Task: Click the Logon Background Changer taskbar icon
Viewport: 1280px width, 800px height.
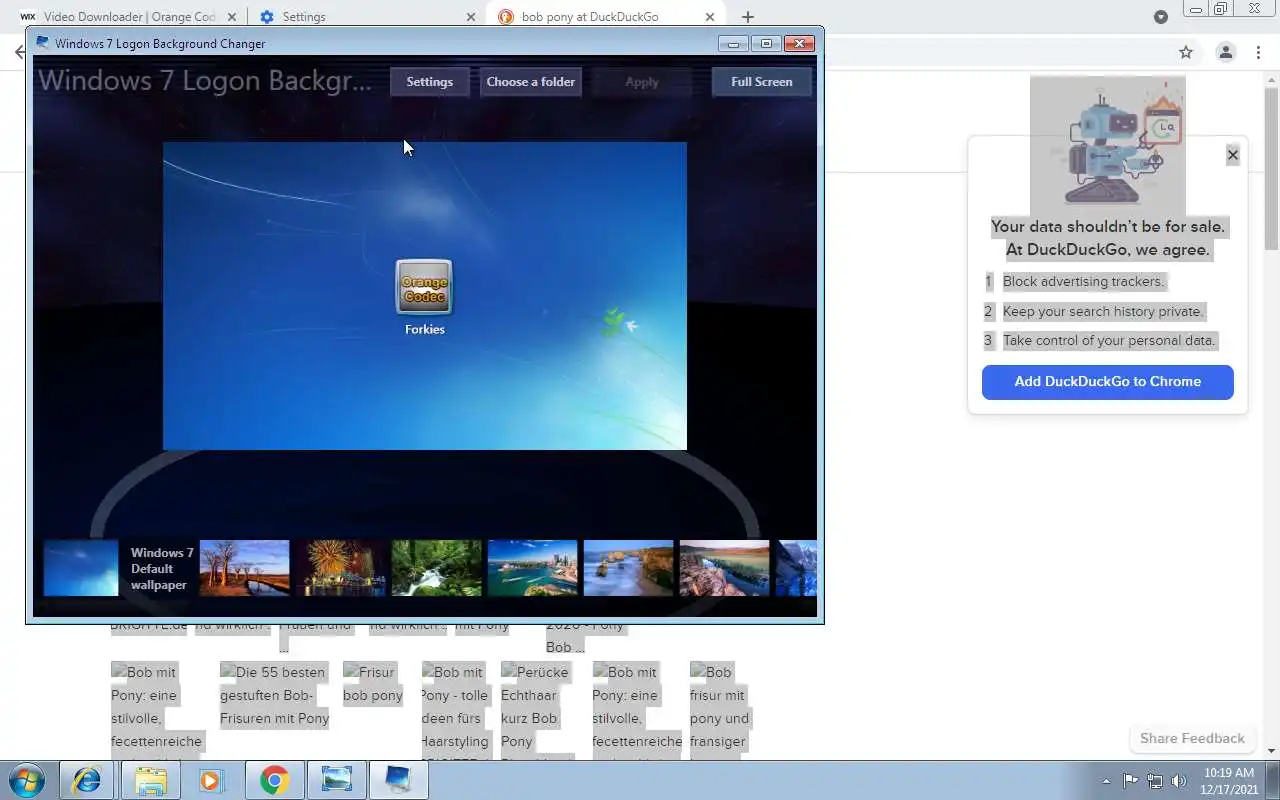Action: click(x=399, y=780)
